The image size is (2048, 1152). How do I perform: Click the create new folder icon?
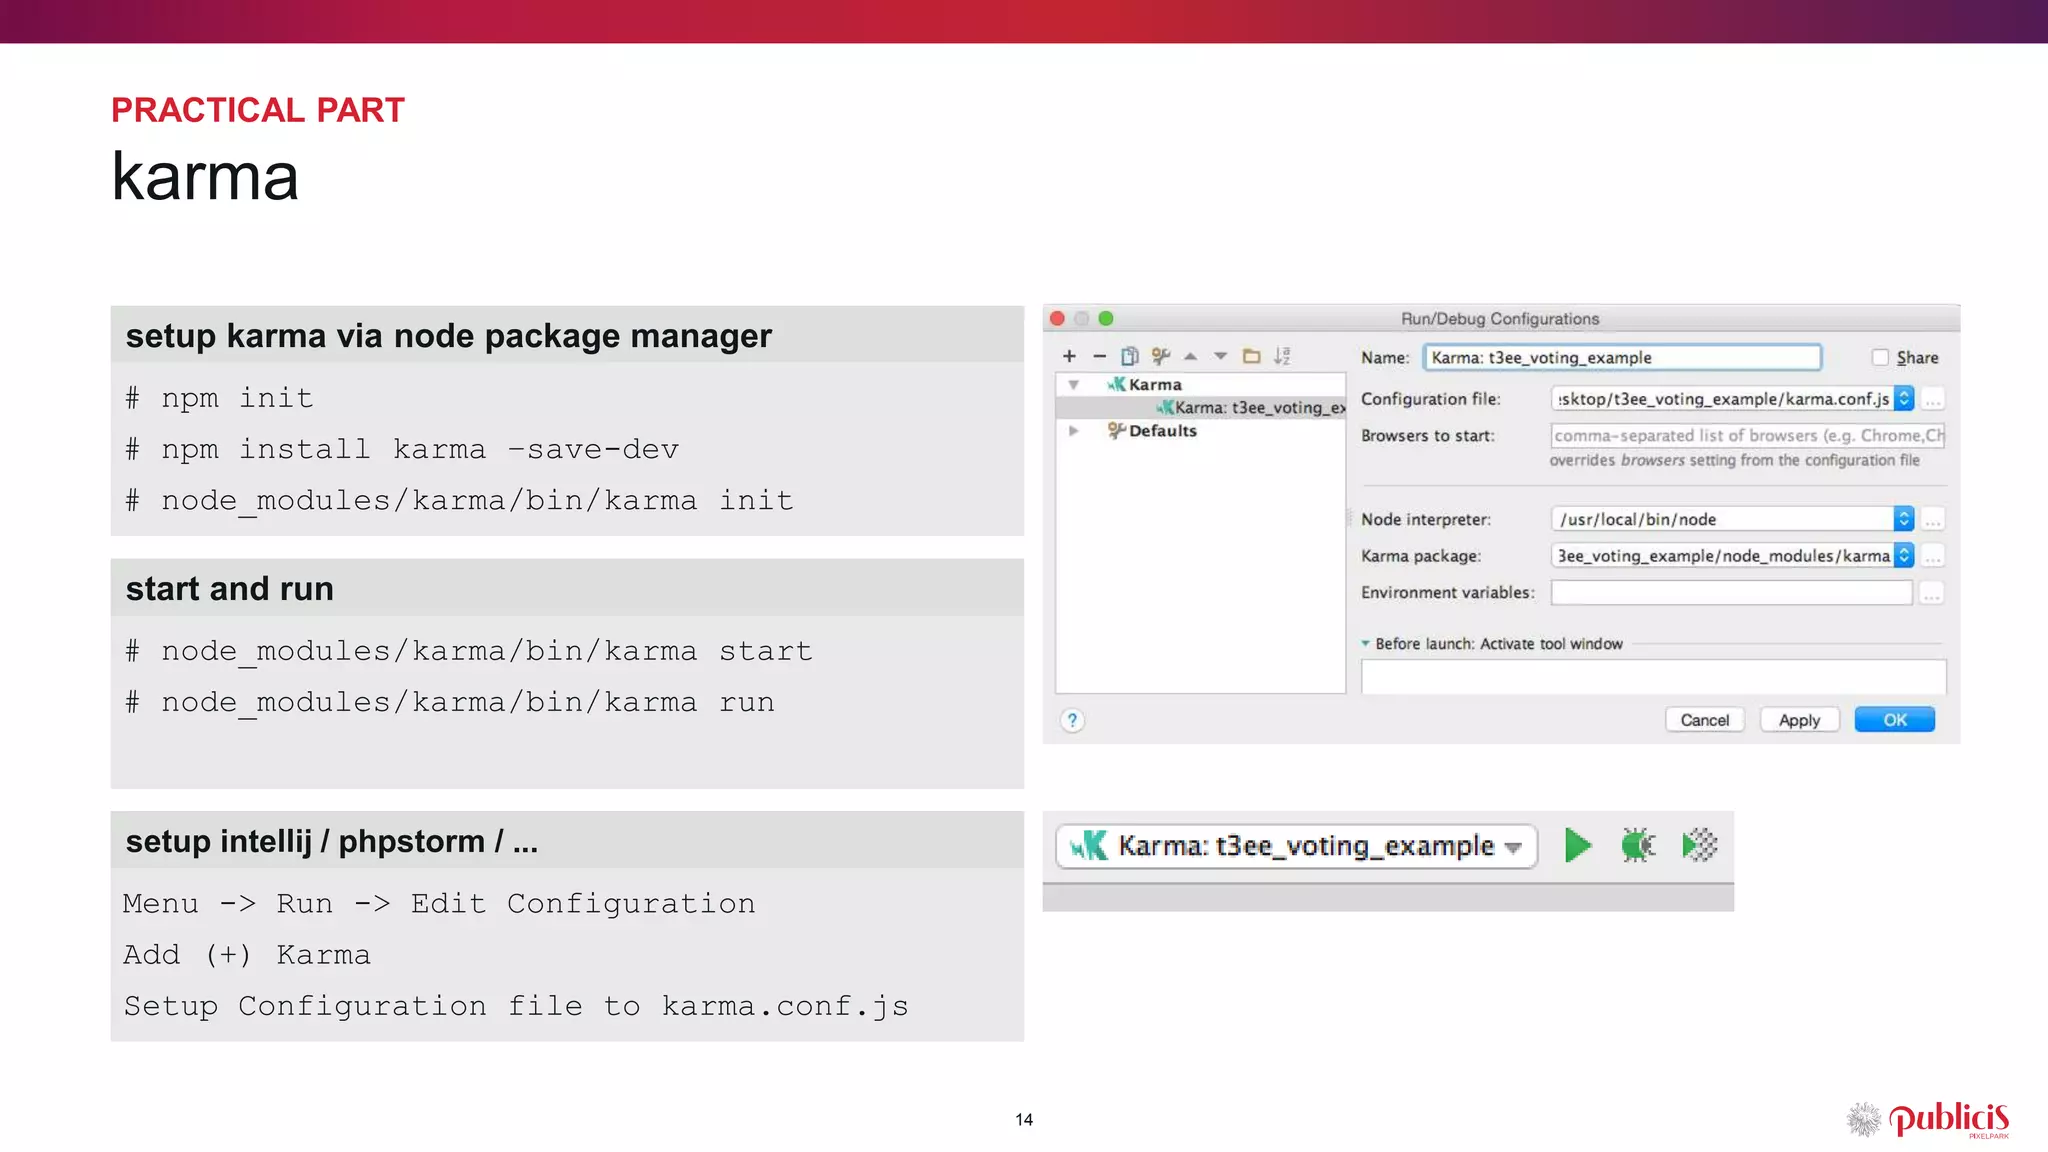pos(1251,356)
